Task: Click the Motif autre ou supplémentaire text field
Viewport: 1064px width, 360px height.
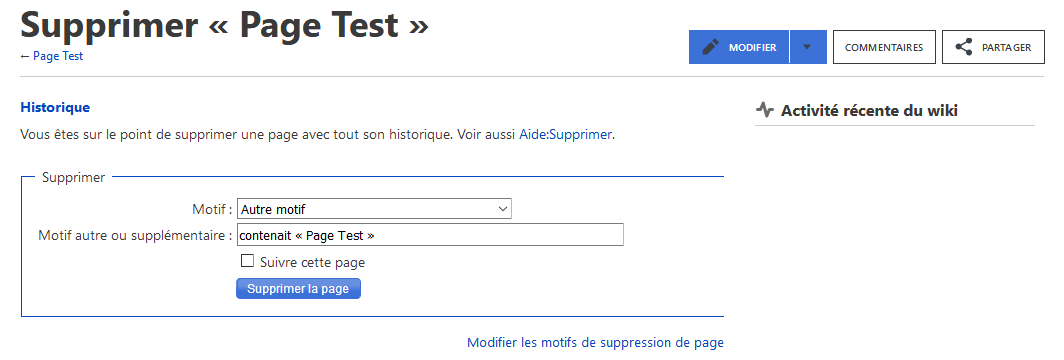Action: [x=430, y=235]
